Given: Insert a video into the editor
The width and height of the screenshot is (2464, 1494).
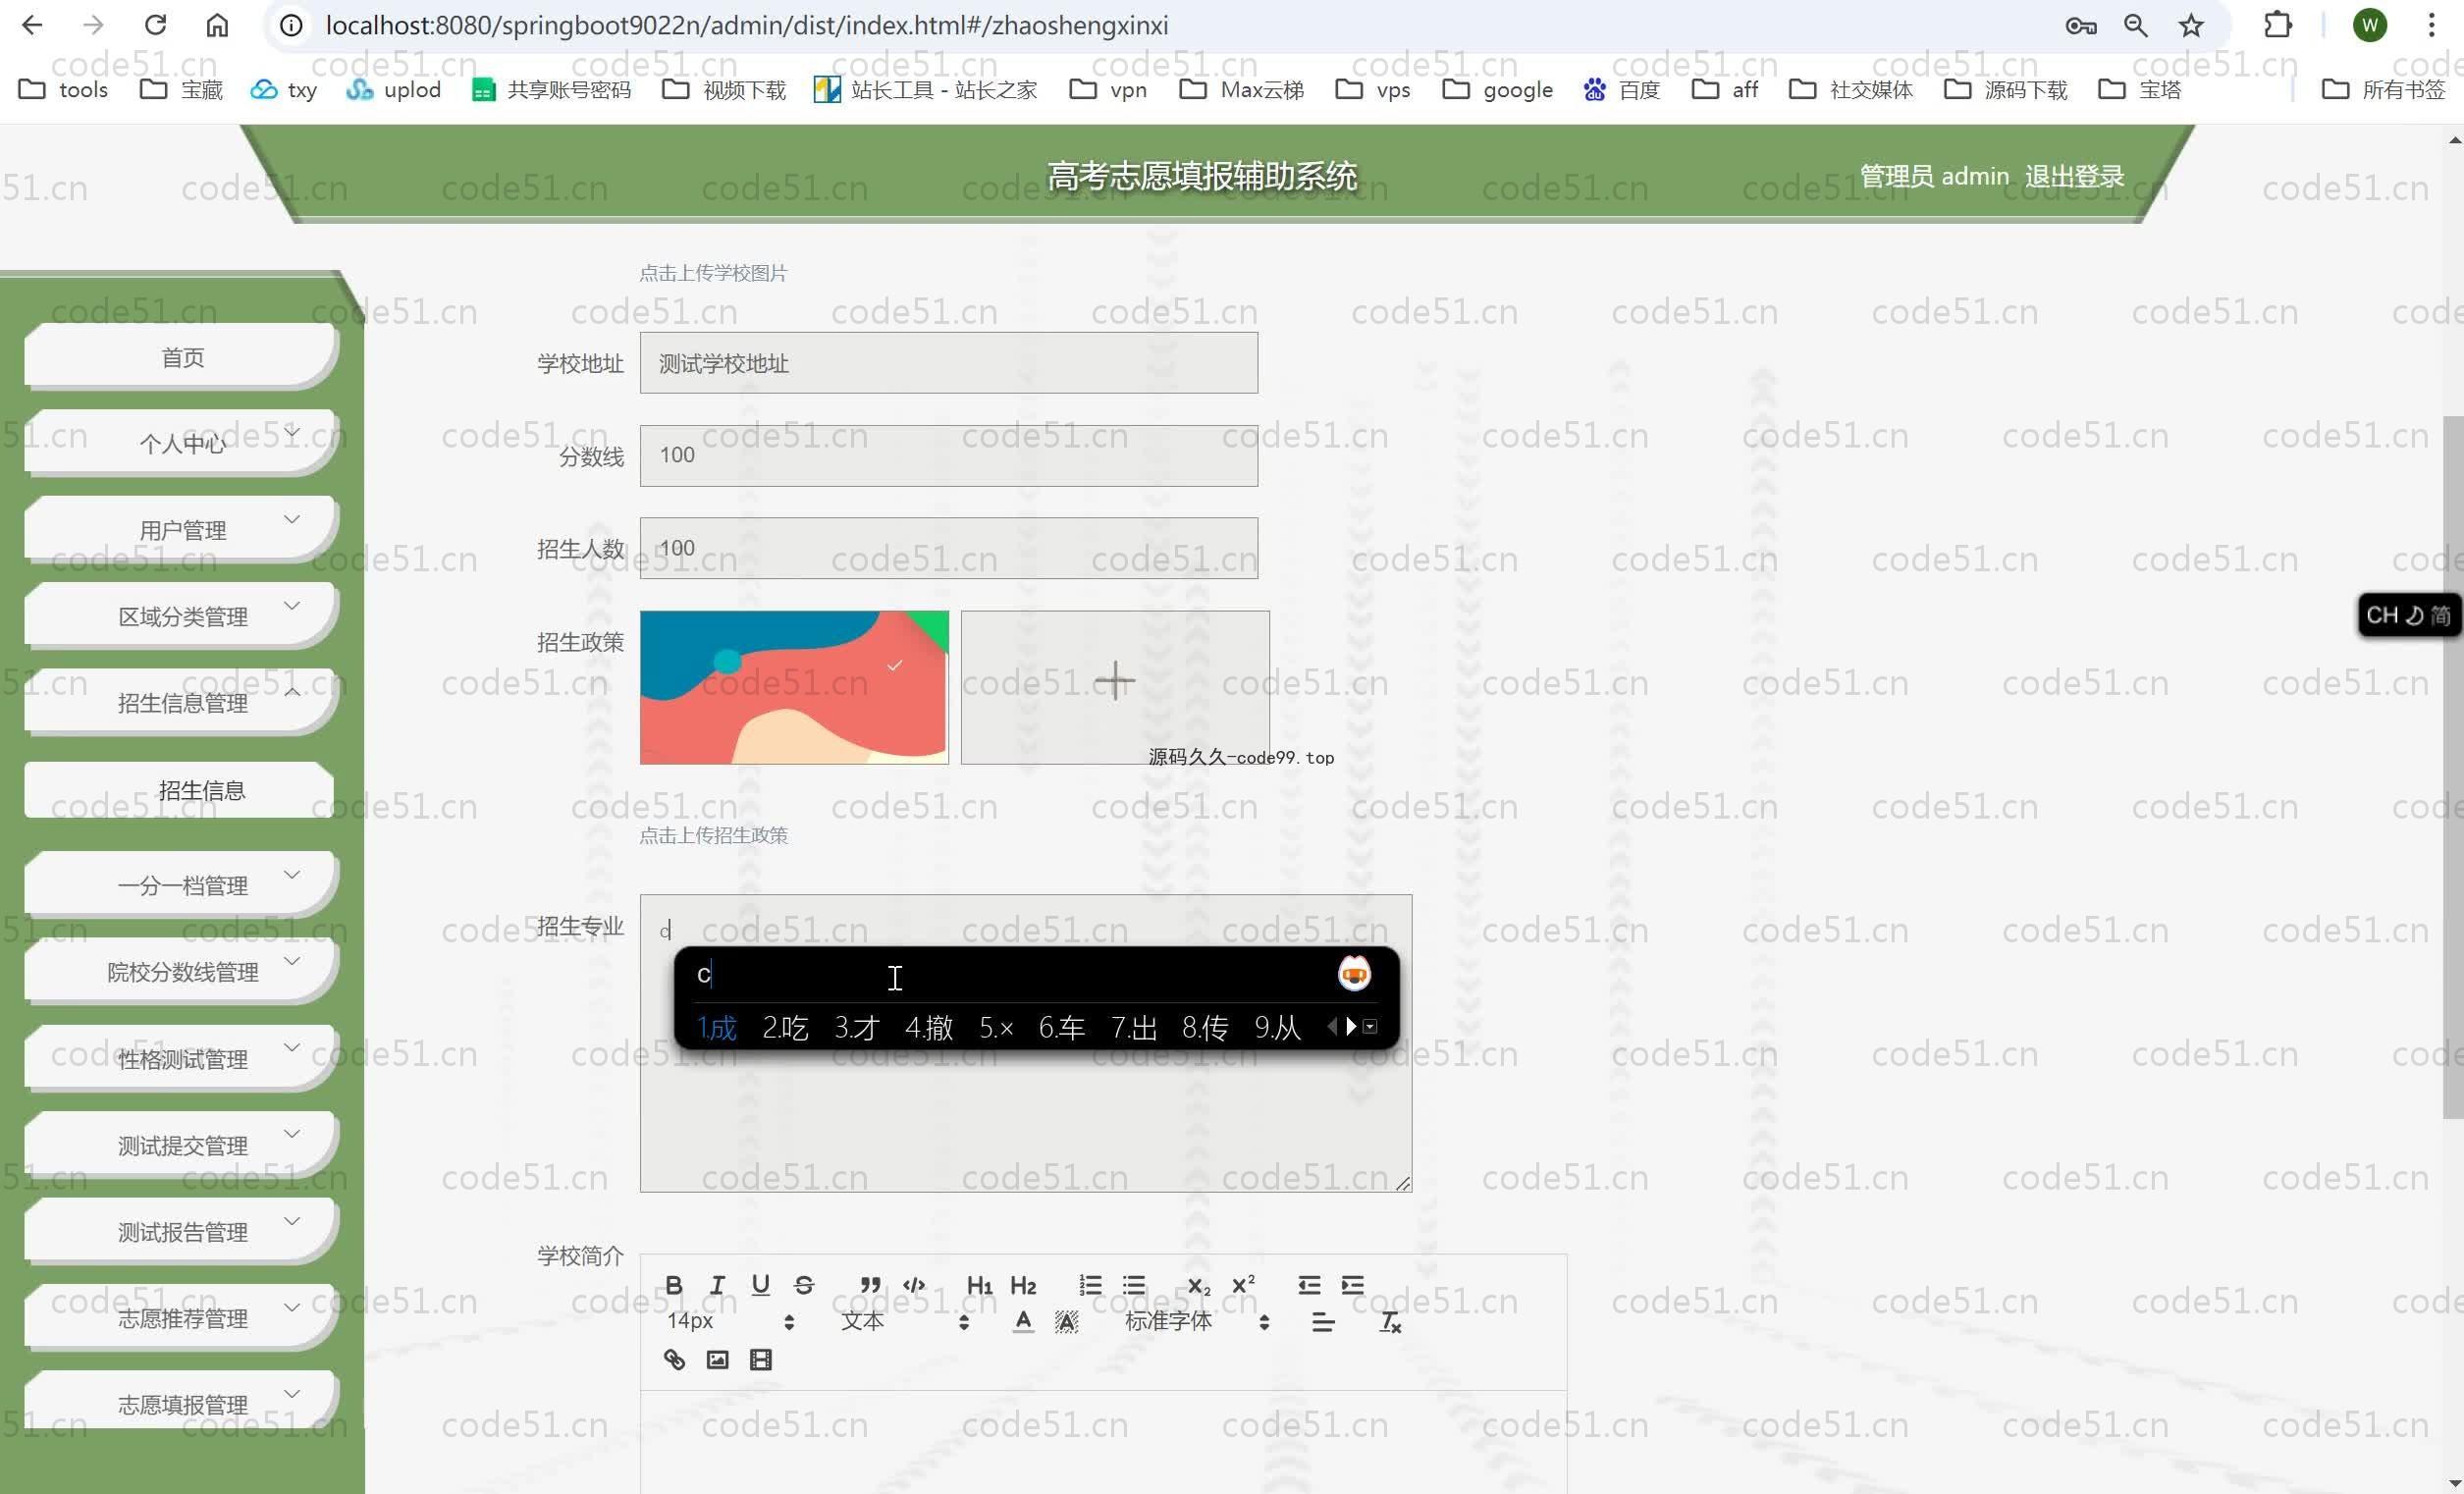Looking at the screenshot, I should [x=761, y=1359].
